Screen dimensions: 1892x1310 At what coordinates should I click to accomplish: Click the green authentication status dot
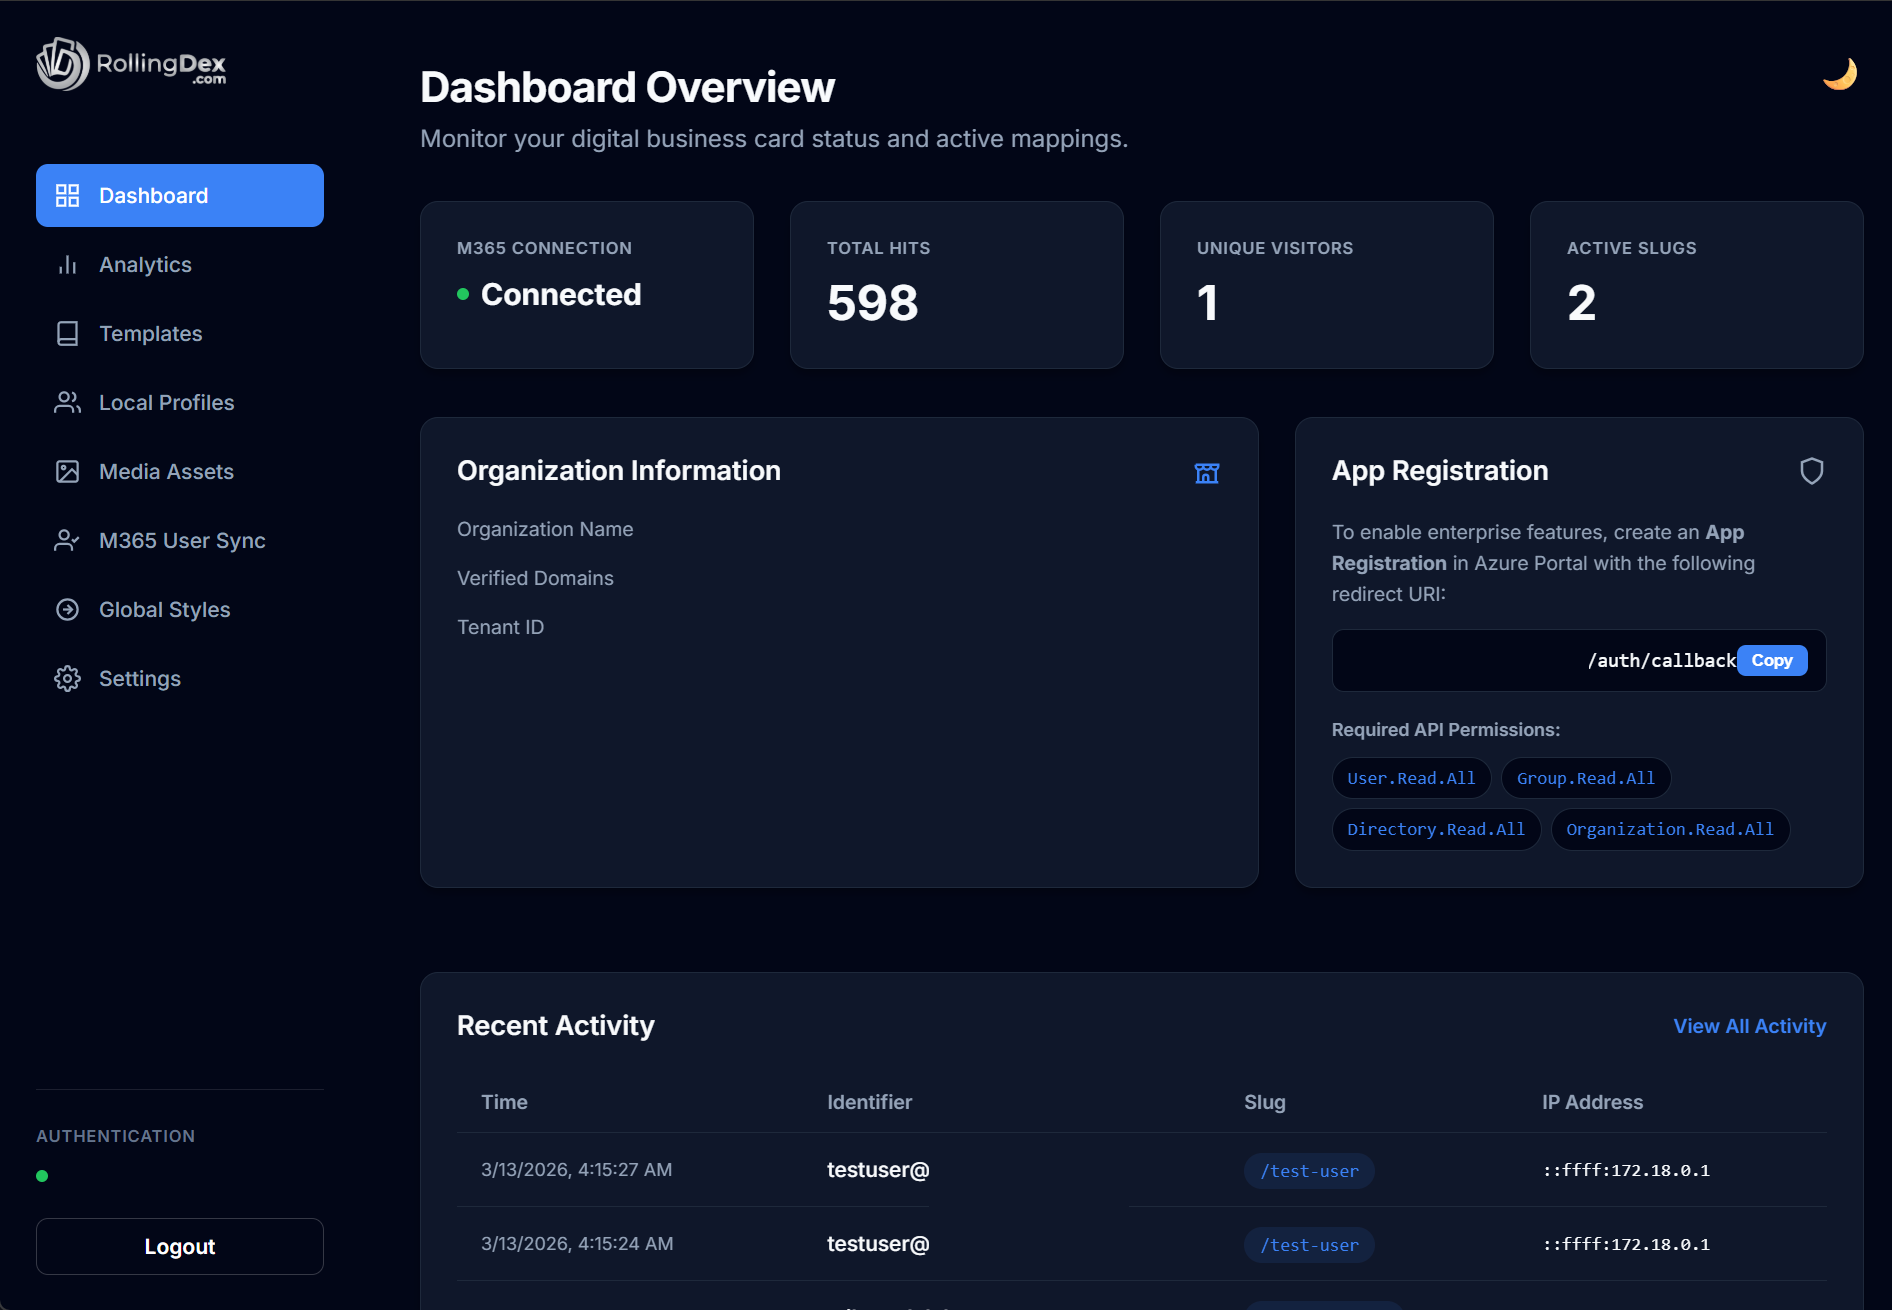pyautogui.click(x=42, y=1176)
